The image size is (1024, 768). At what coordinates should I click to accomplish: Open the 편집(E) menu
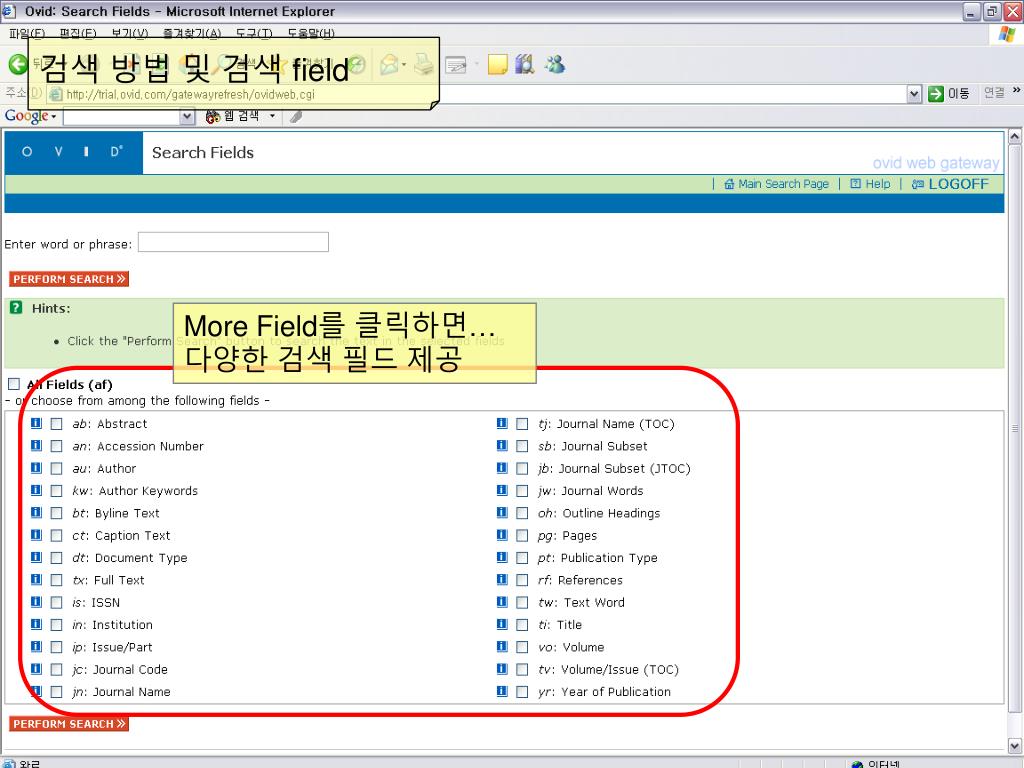tap(78, 33)
